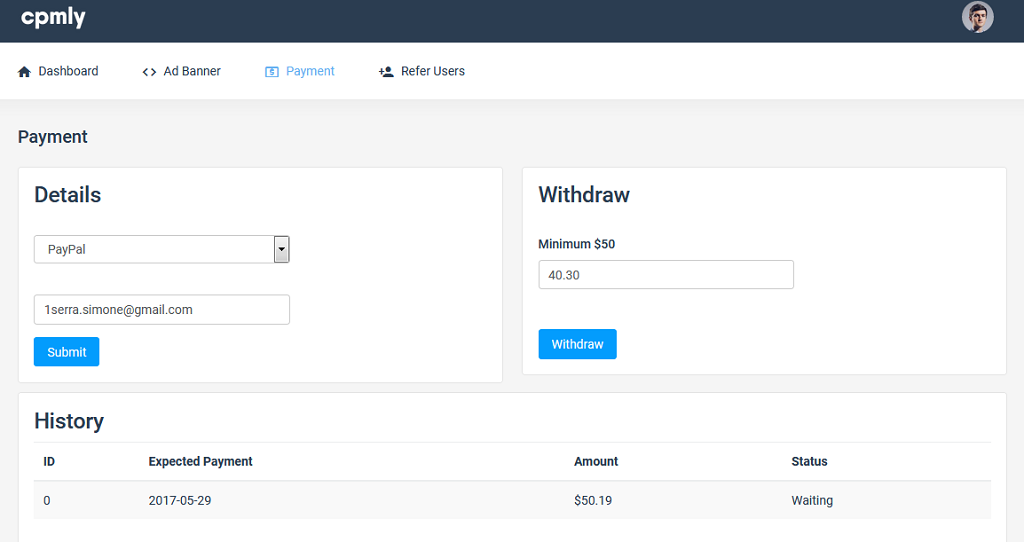The image size is (1024, 542).
Task: Click the Expected Payment column header
Action: pyautogui.click(x=200, y=462)
